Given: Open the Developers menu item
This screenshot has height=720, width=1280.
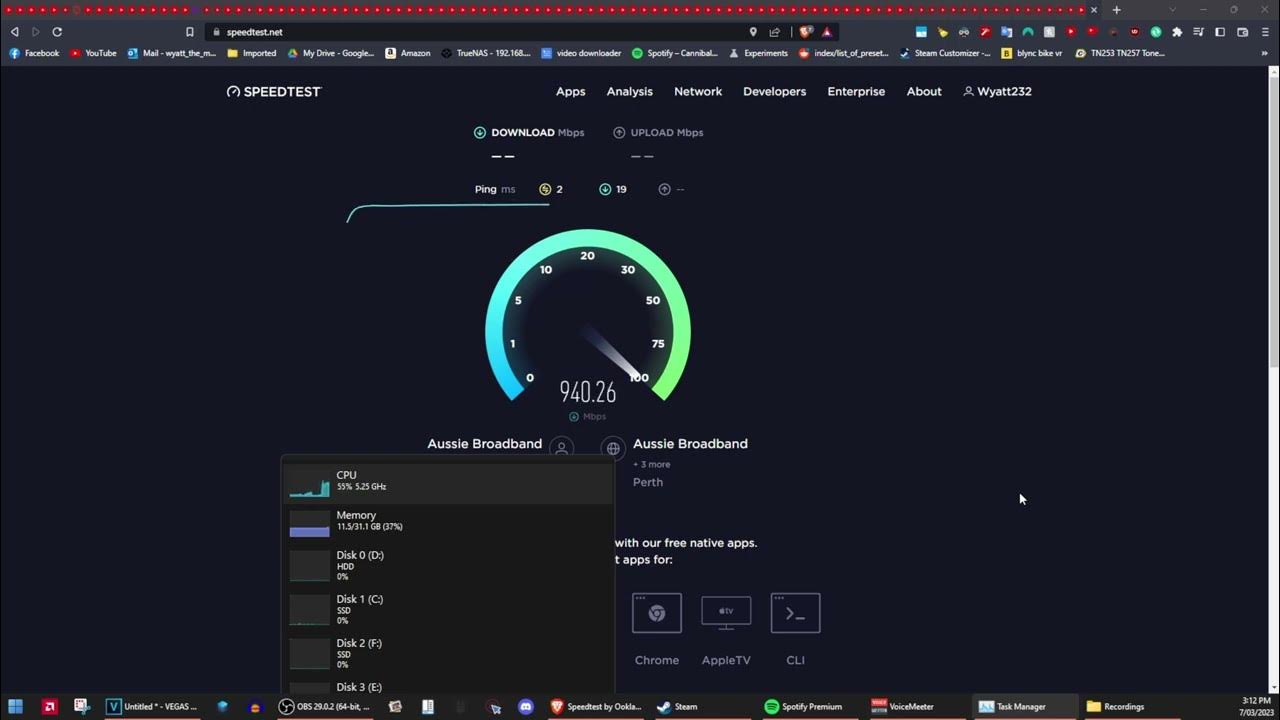Looking at the screenshot, I should coord(774,91).
